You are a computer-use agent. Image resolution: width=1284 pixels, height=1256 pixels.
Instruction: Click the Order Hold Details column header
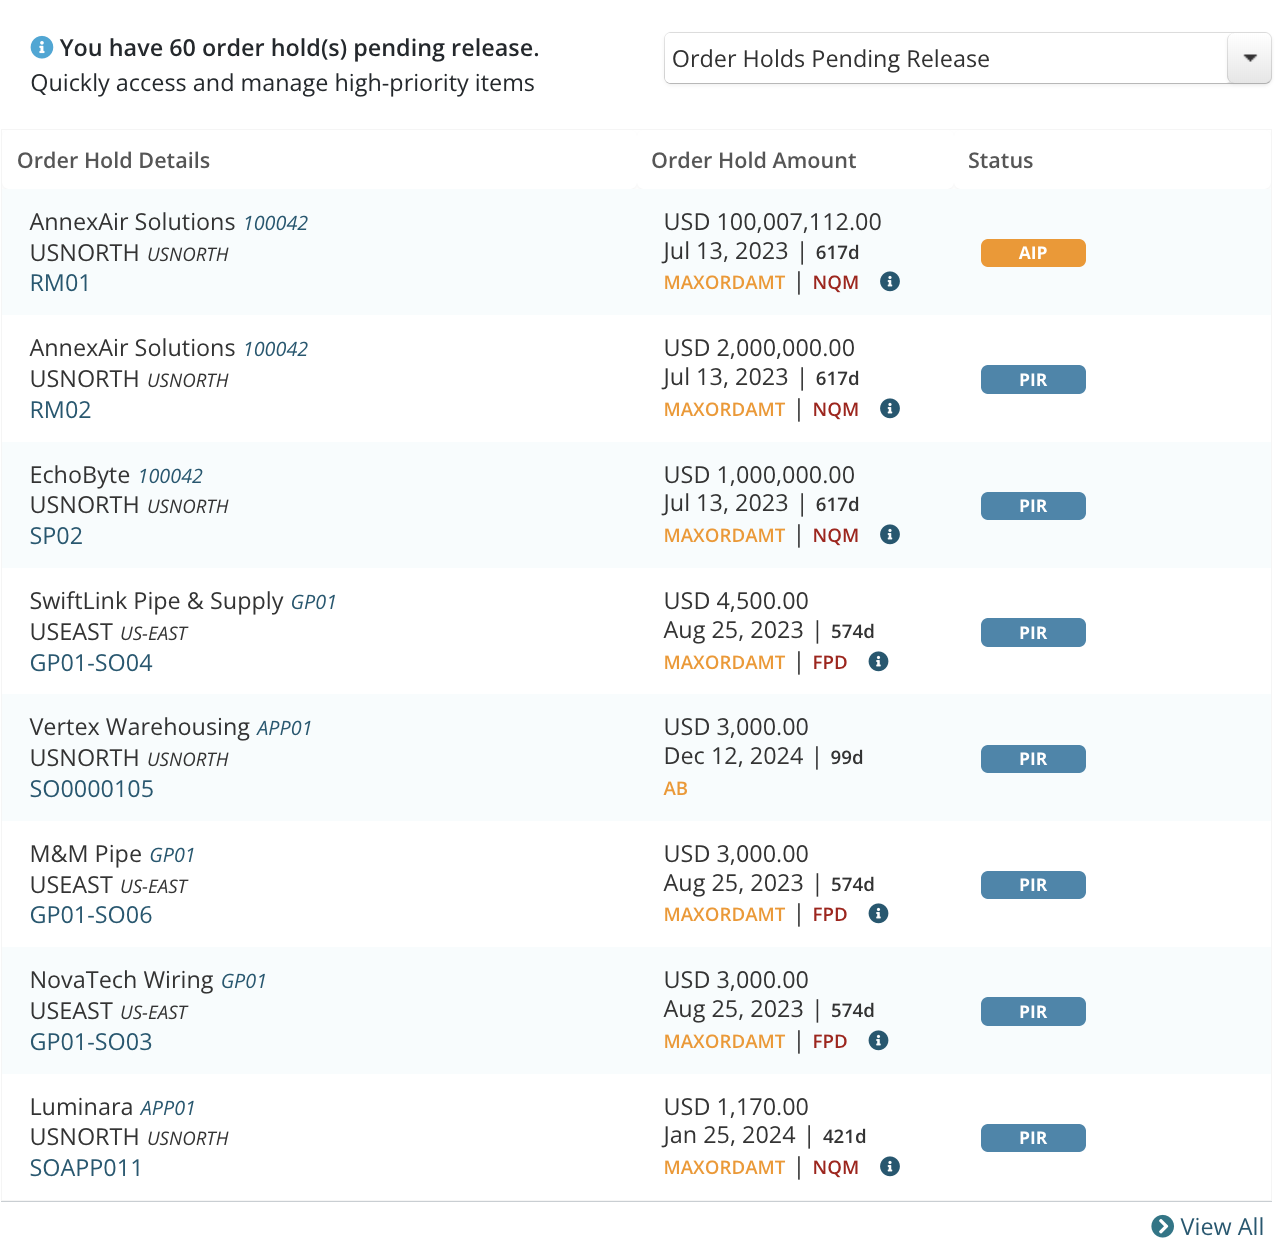coord(114,161)
